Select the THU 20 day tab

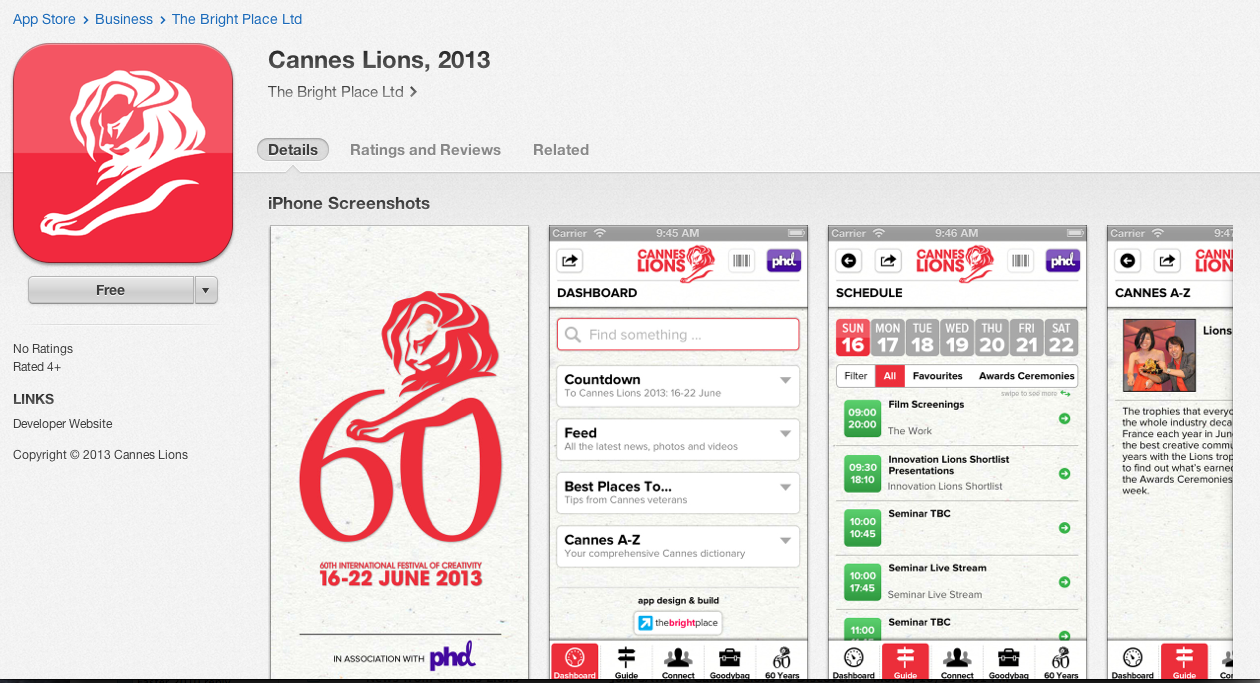point(992,337)
